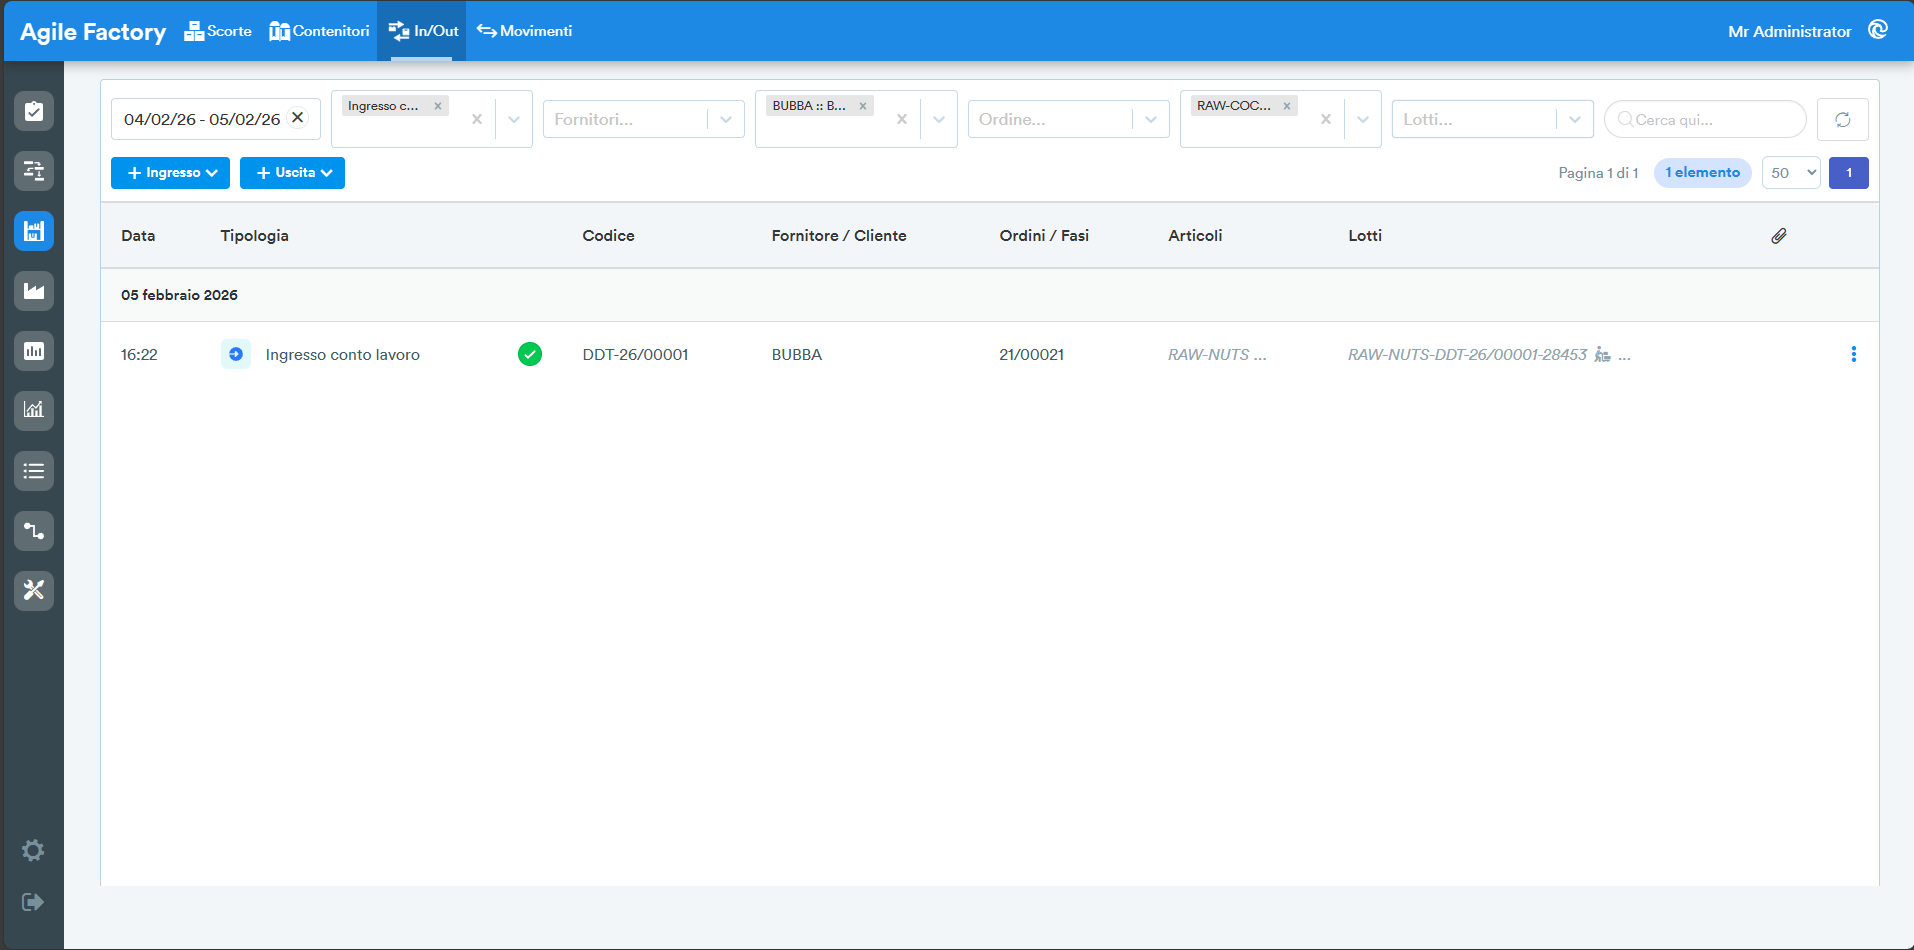Clear the date range 04/02/26 - 05/02/26

tap(297, 117)
